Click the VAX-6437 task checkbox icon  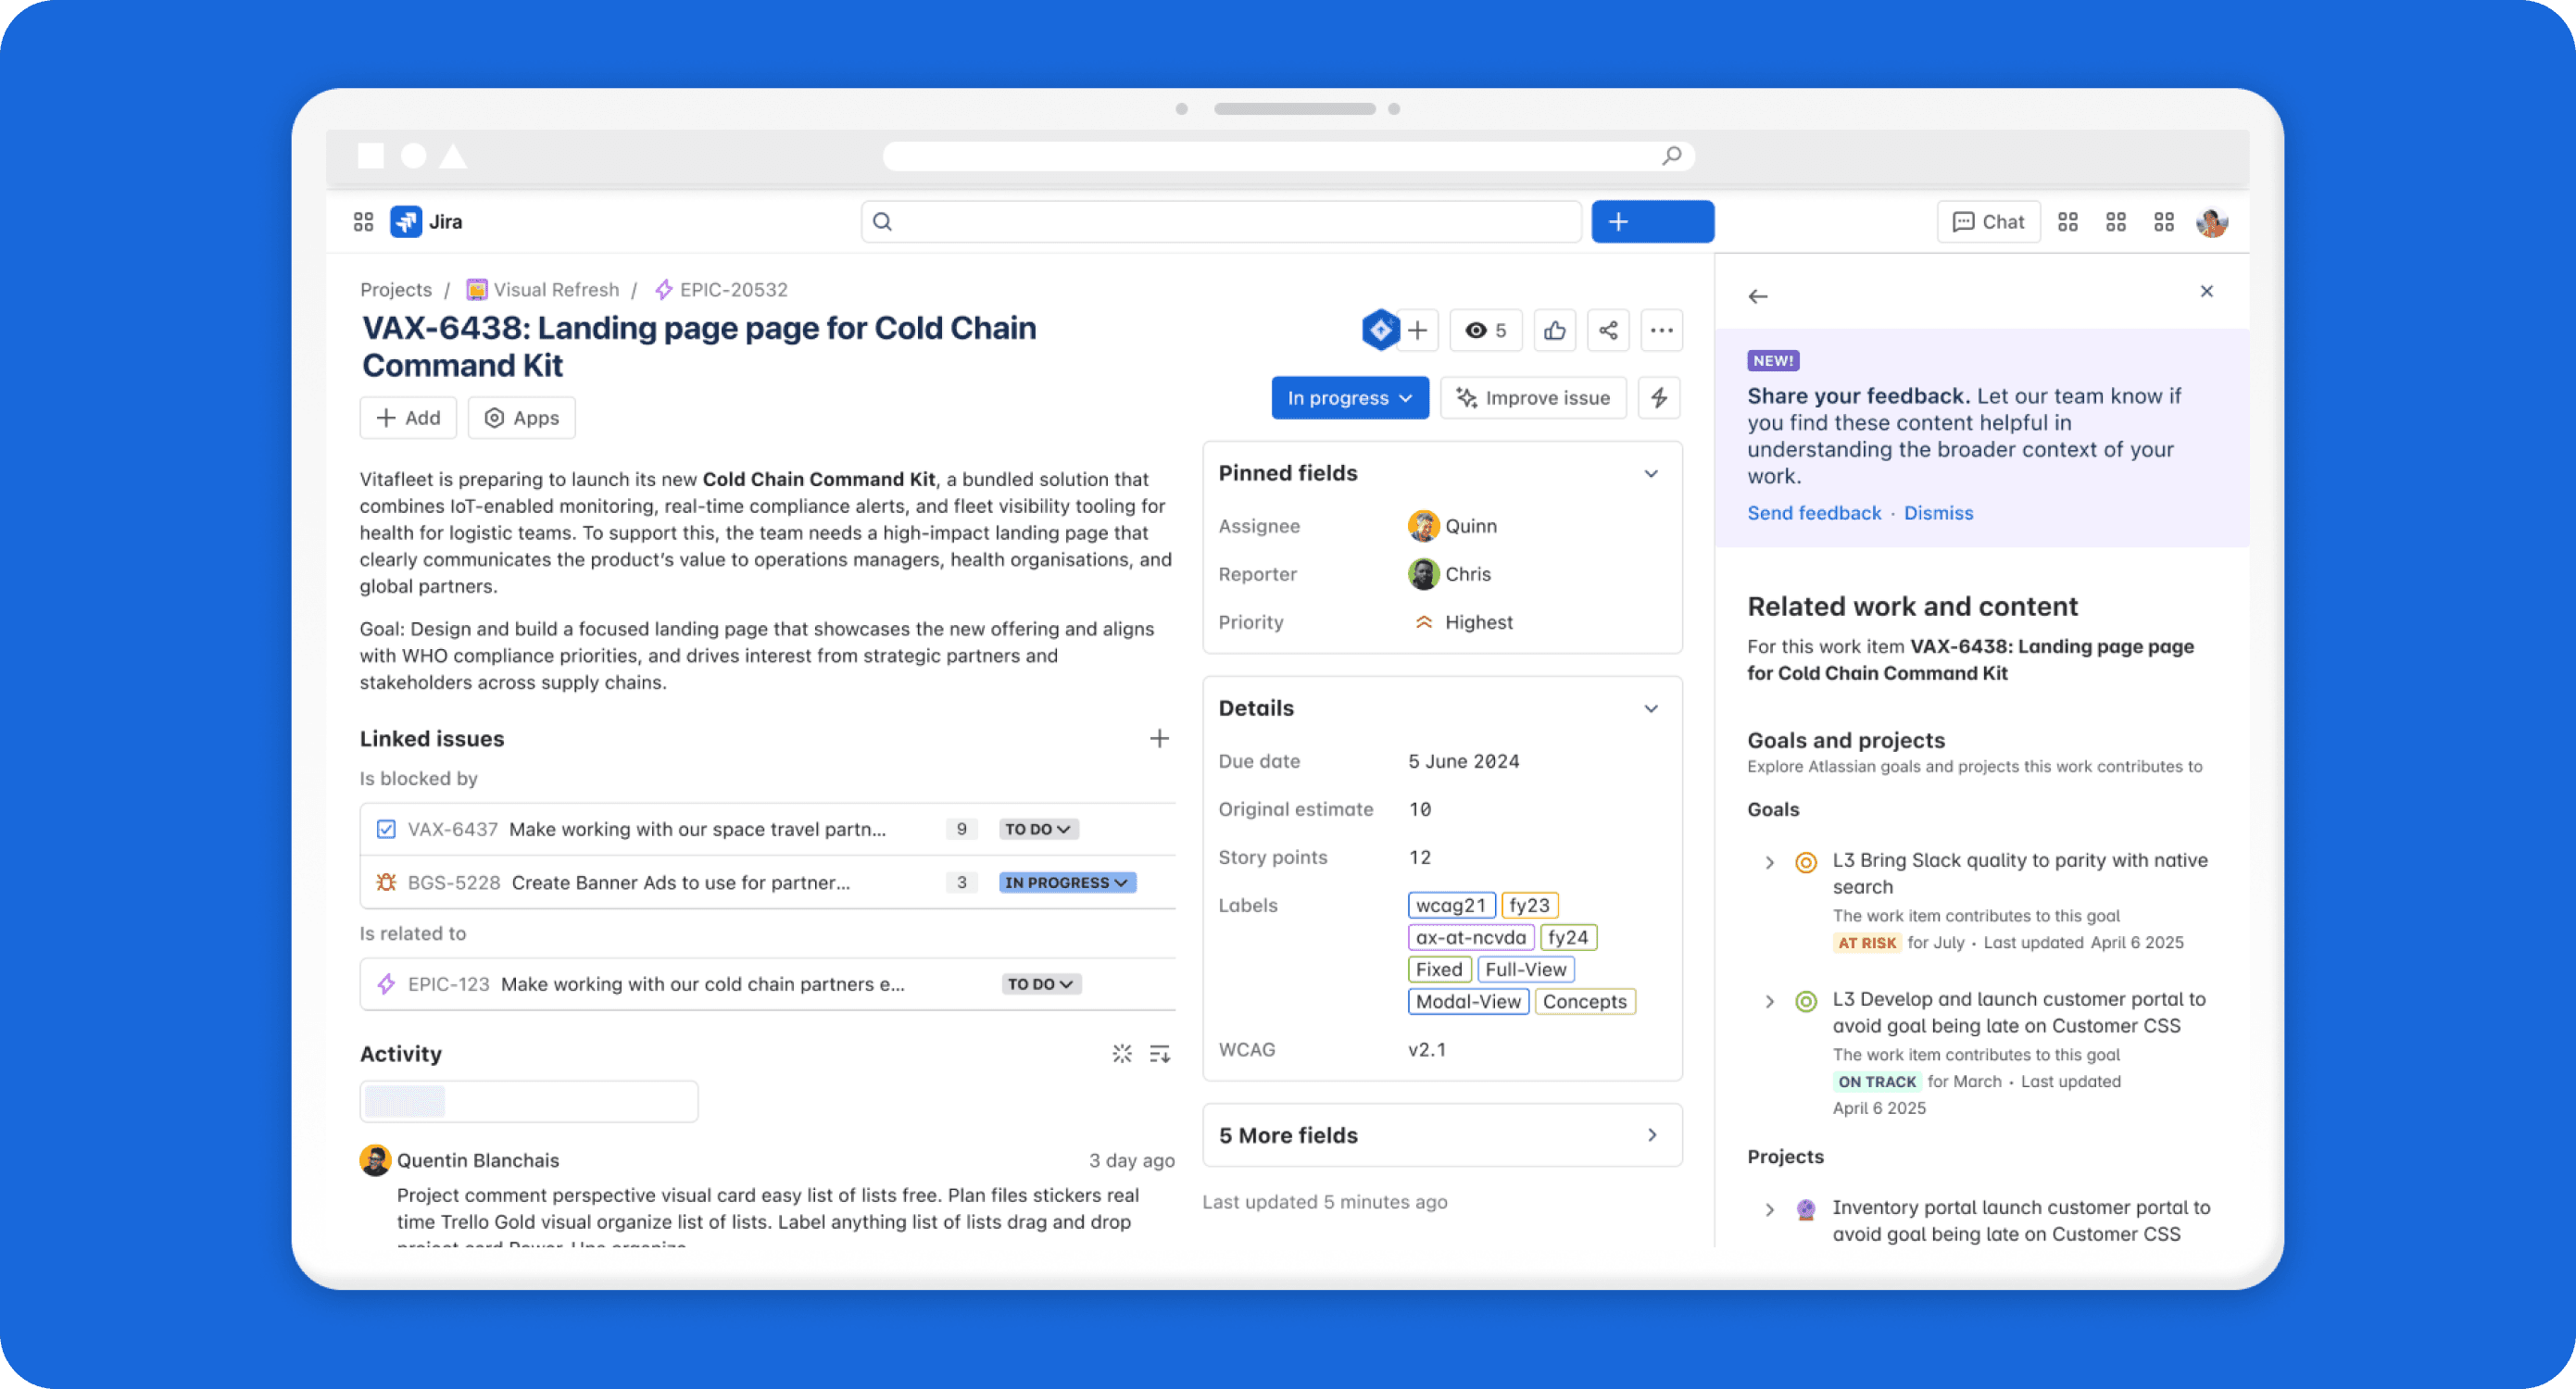pyautogui.click(x=386, y=829)
